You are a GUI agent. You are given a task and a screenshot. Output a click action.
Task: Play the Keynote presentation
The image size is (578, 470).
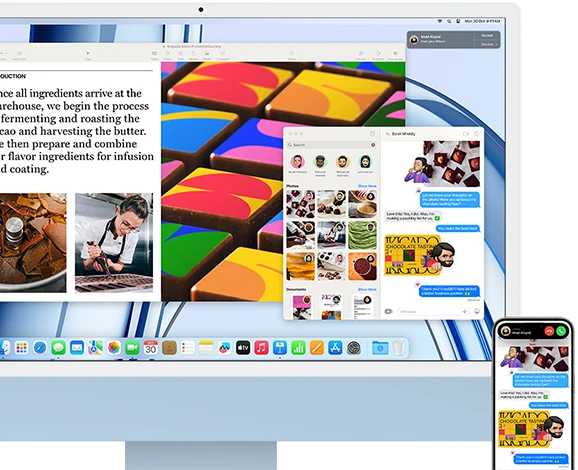click(88, 55)
